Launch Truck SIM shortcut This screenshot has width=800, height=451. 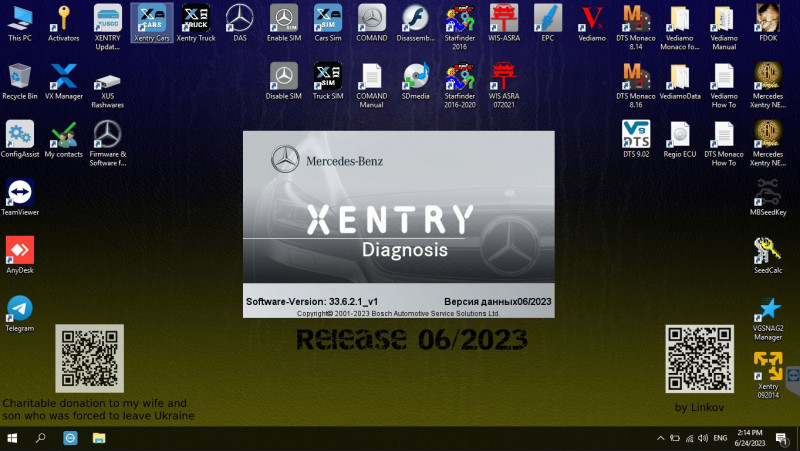328,82
